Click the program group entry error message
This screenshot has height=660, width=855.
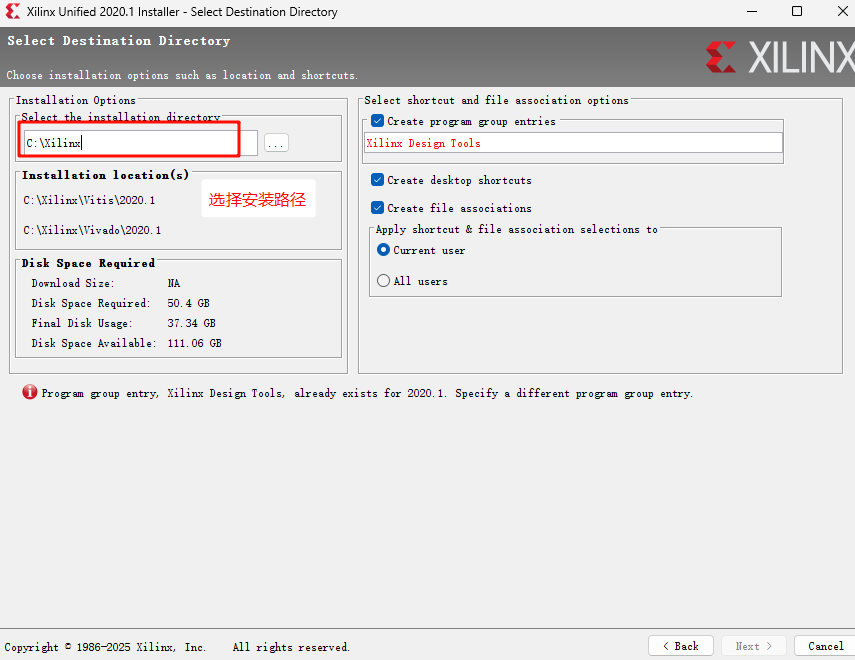367,394
